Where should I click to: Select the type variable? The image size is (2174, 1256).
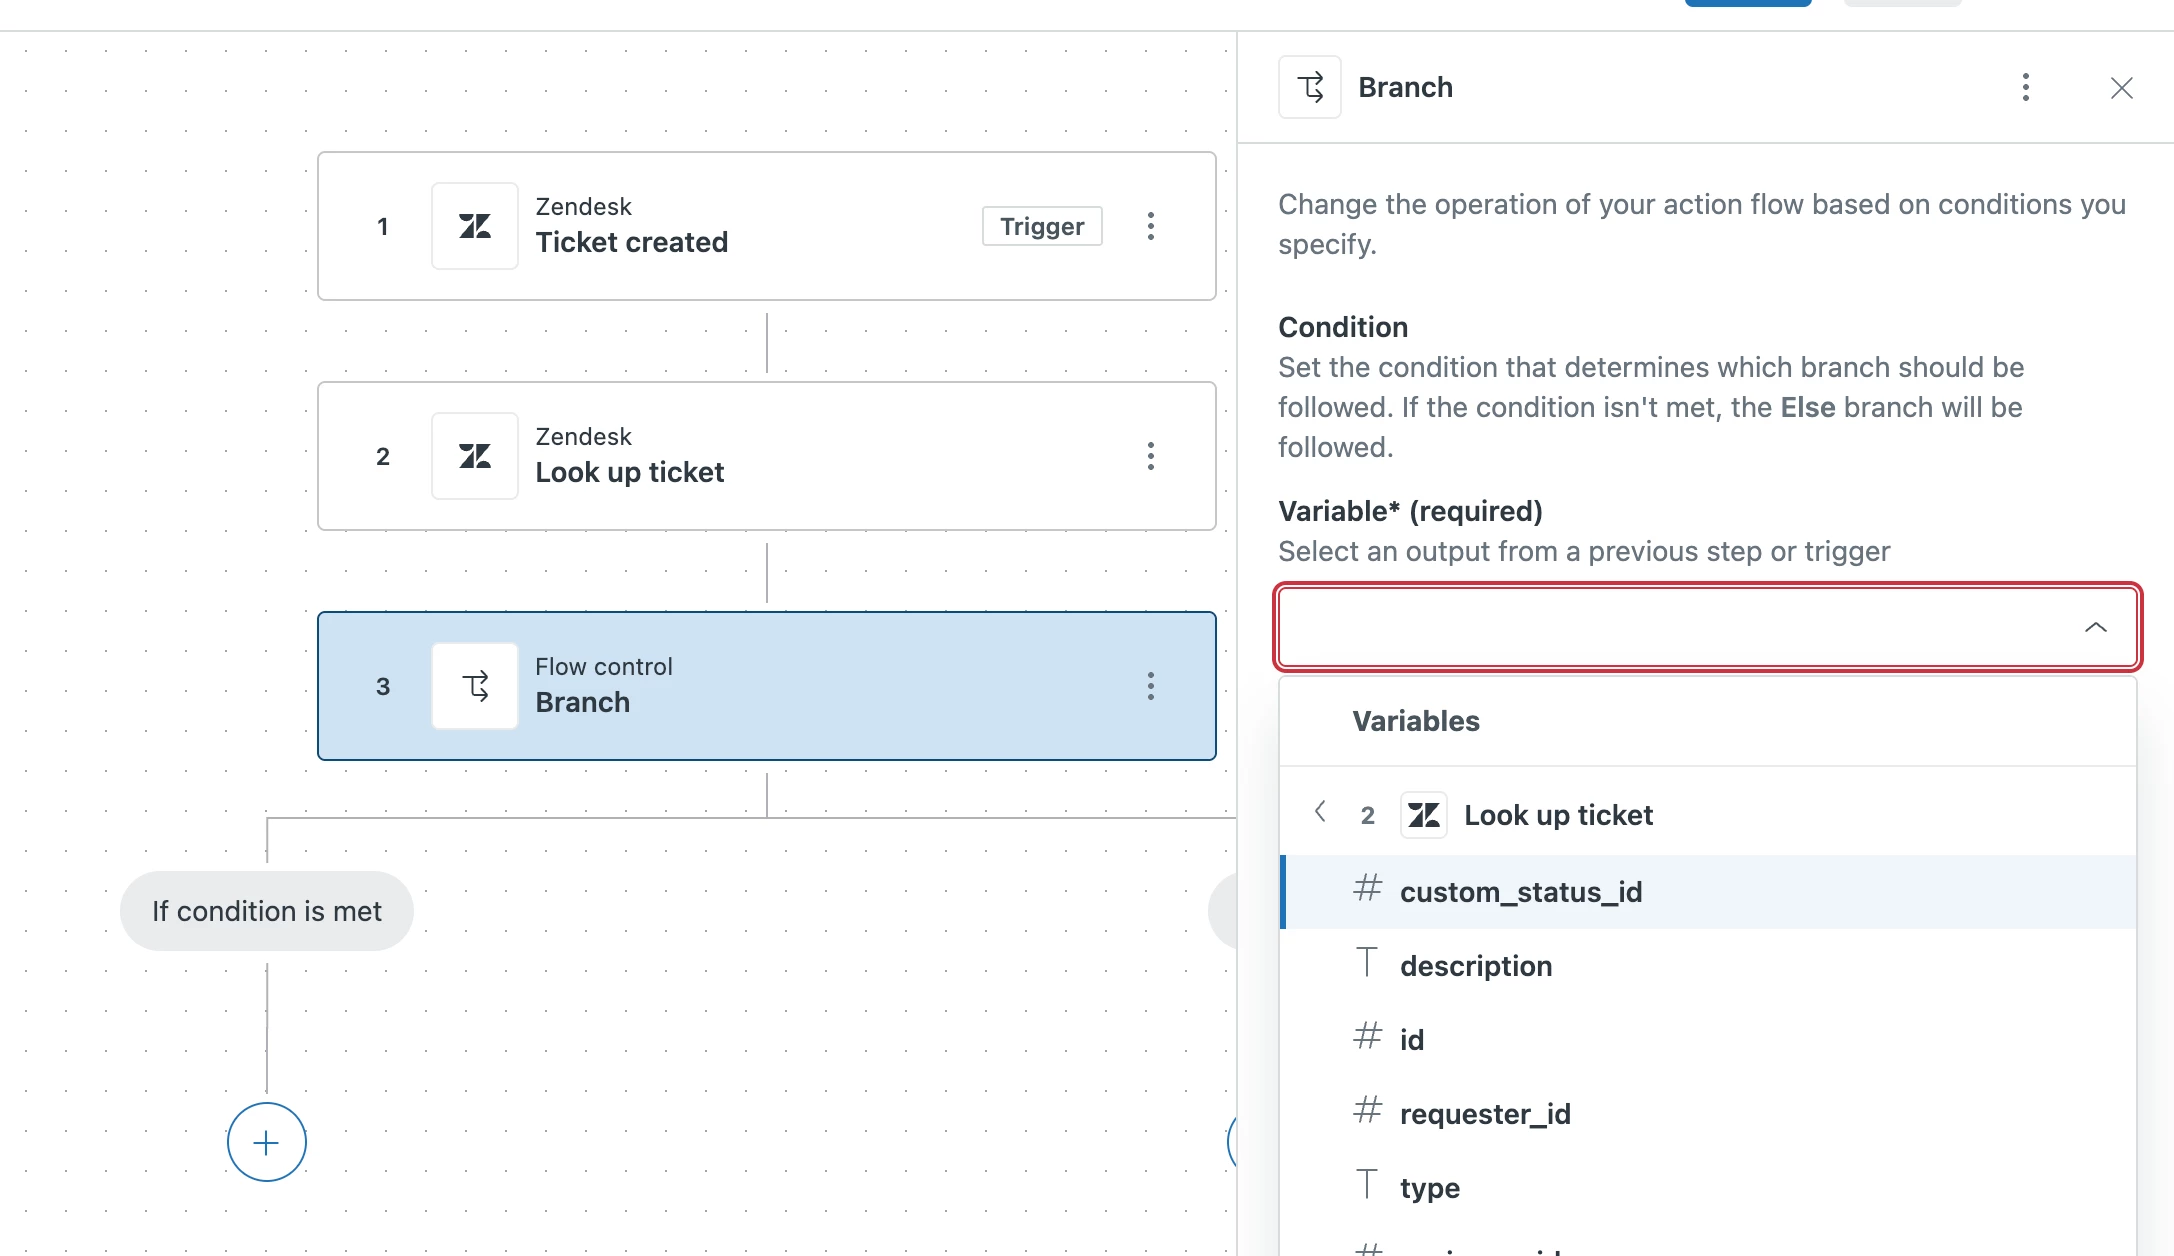[1430, 1188]
